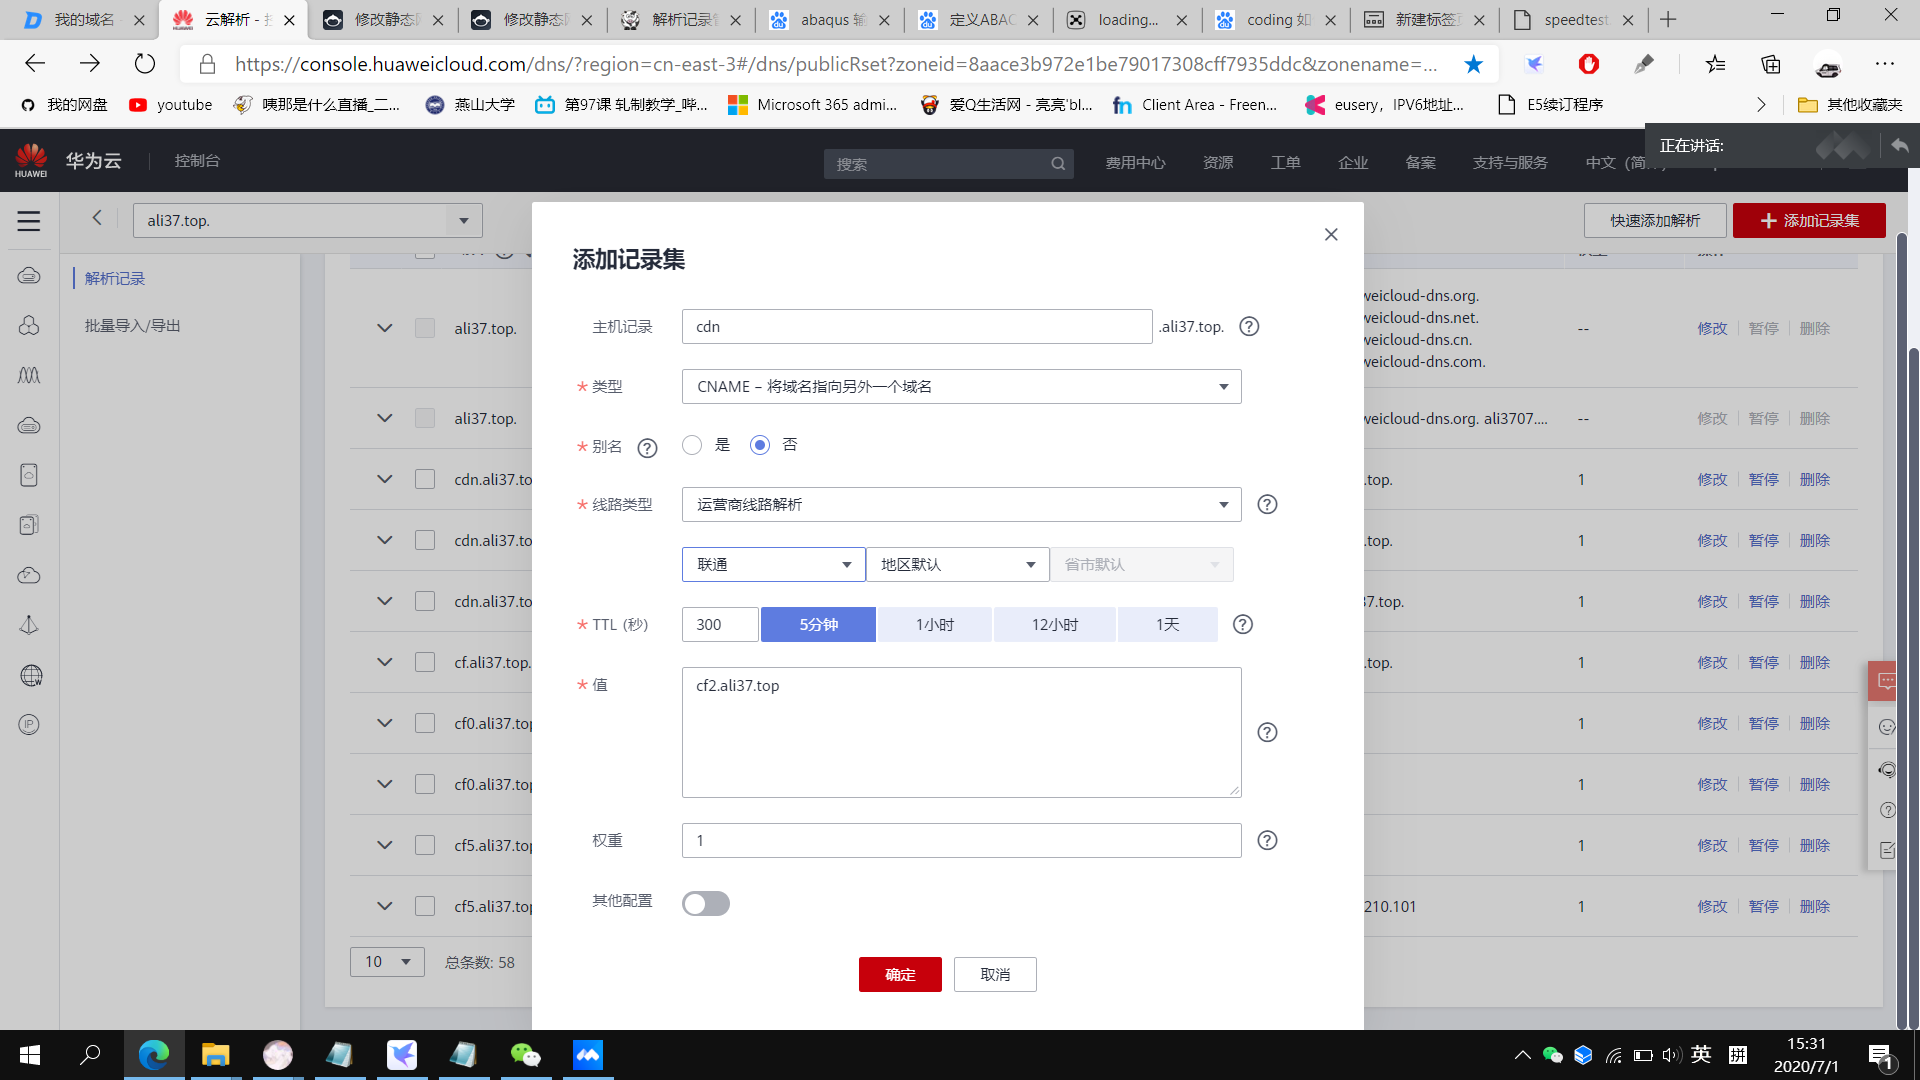Click the search magnifier in the console header
The width and height of the screenshot is (1920, 1080).
click(1058, 164)
